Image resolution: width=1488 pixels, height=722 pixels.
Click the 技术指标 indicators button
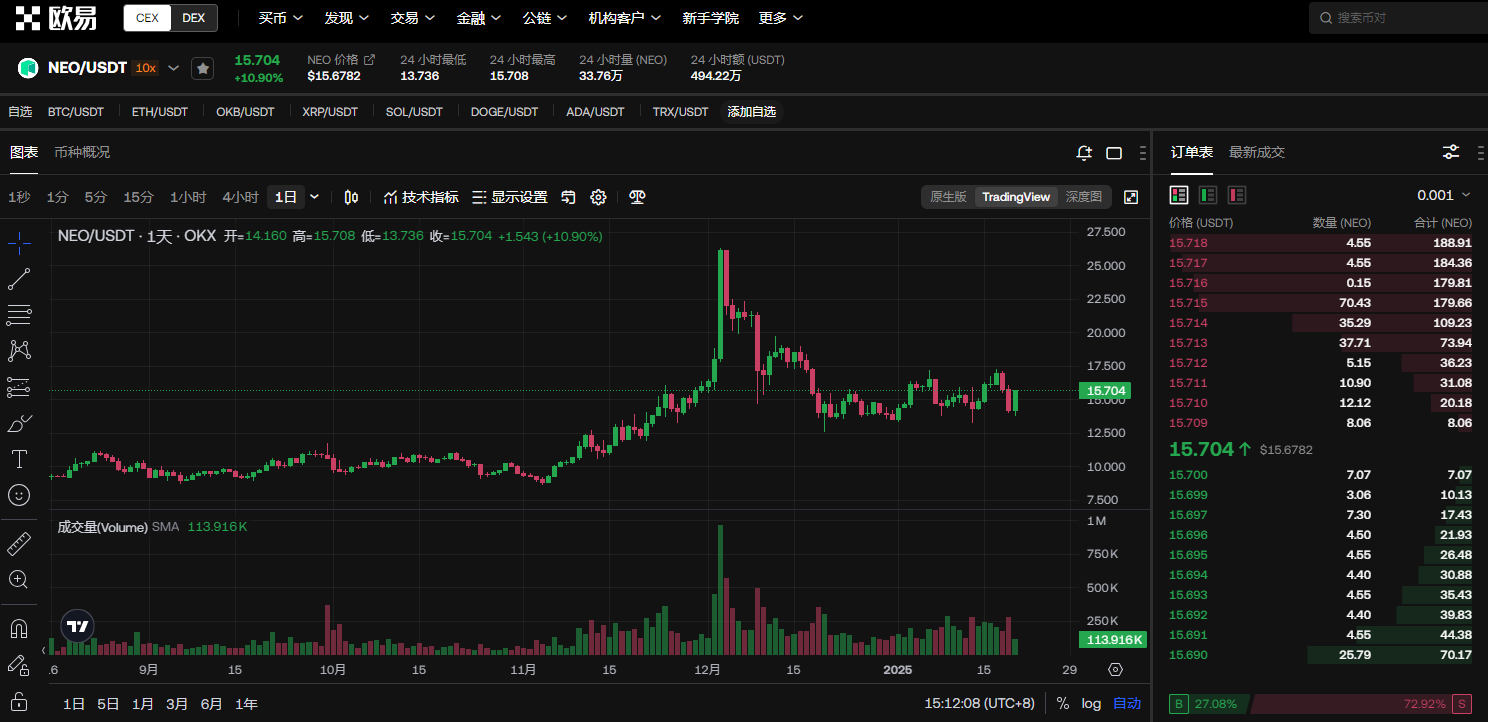pos(421,197)
